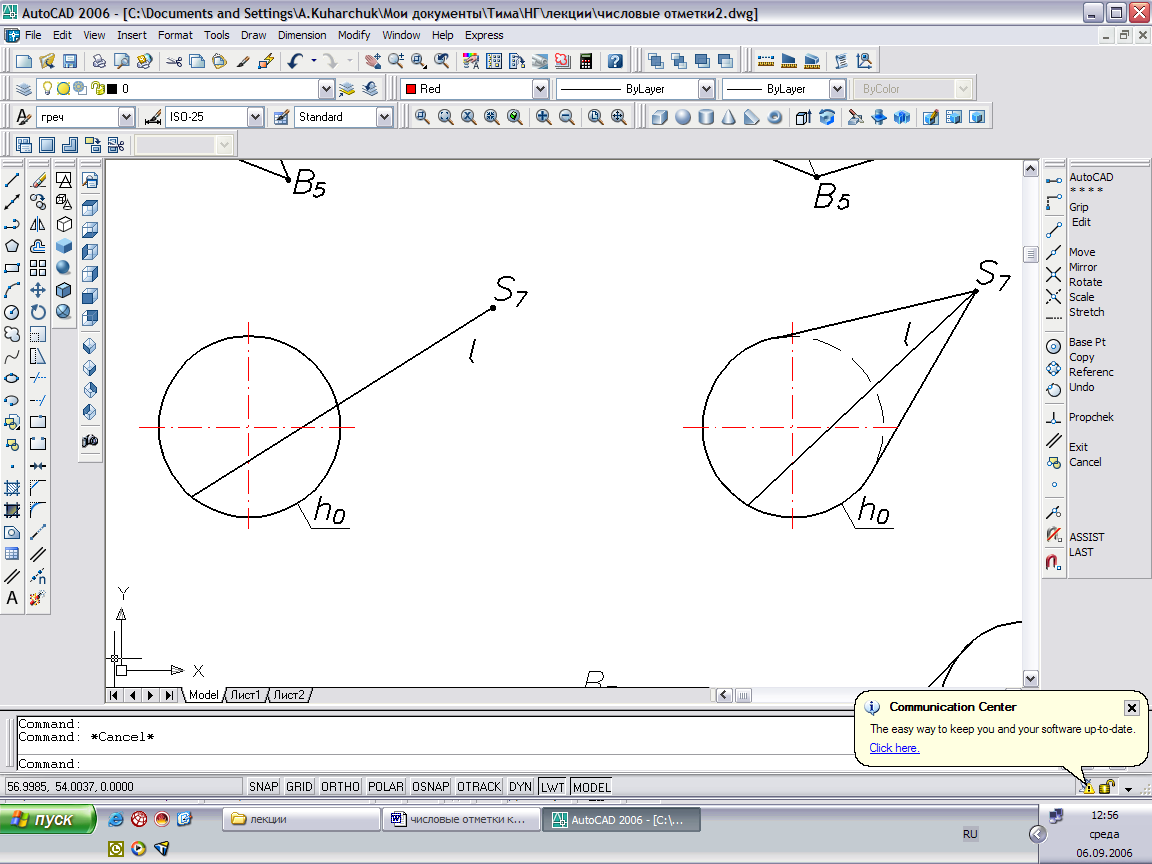This screenshot has width=1152, height=864.
Task: Select the Array modify tool
Action: pyautogui.click(x=38, y=268)
